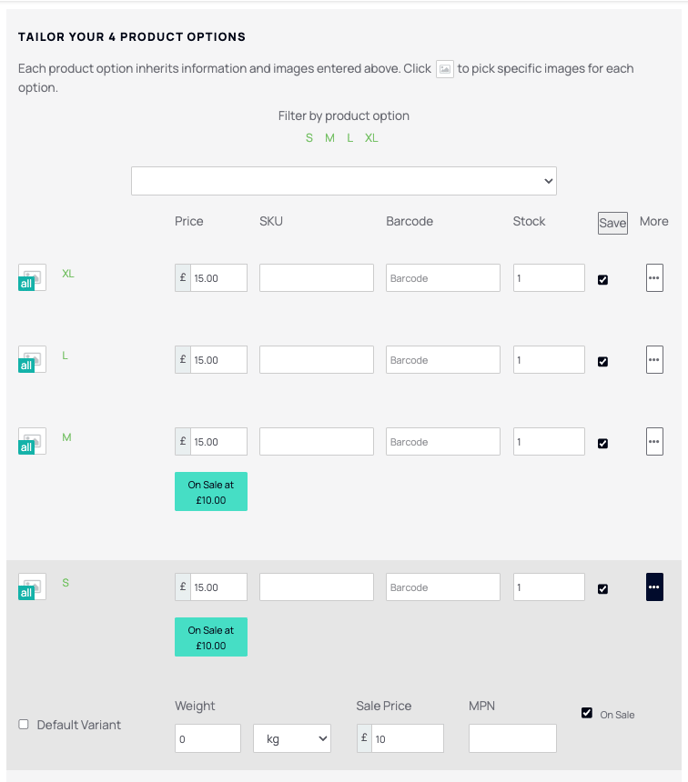Open the kg weight unit dropdown

point(292,739)
